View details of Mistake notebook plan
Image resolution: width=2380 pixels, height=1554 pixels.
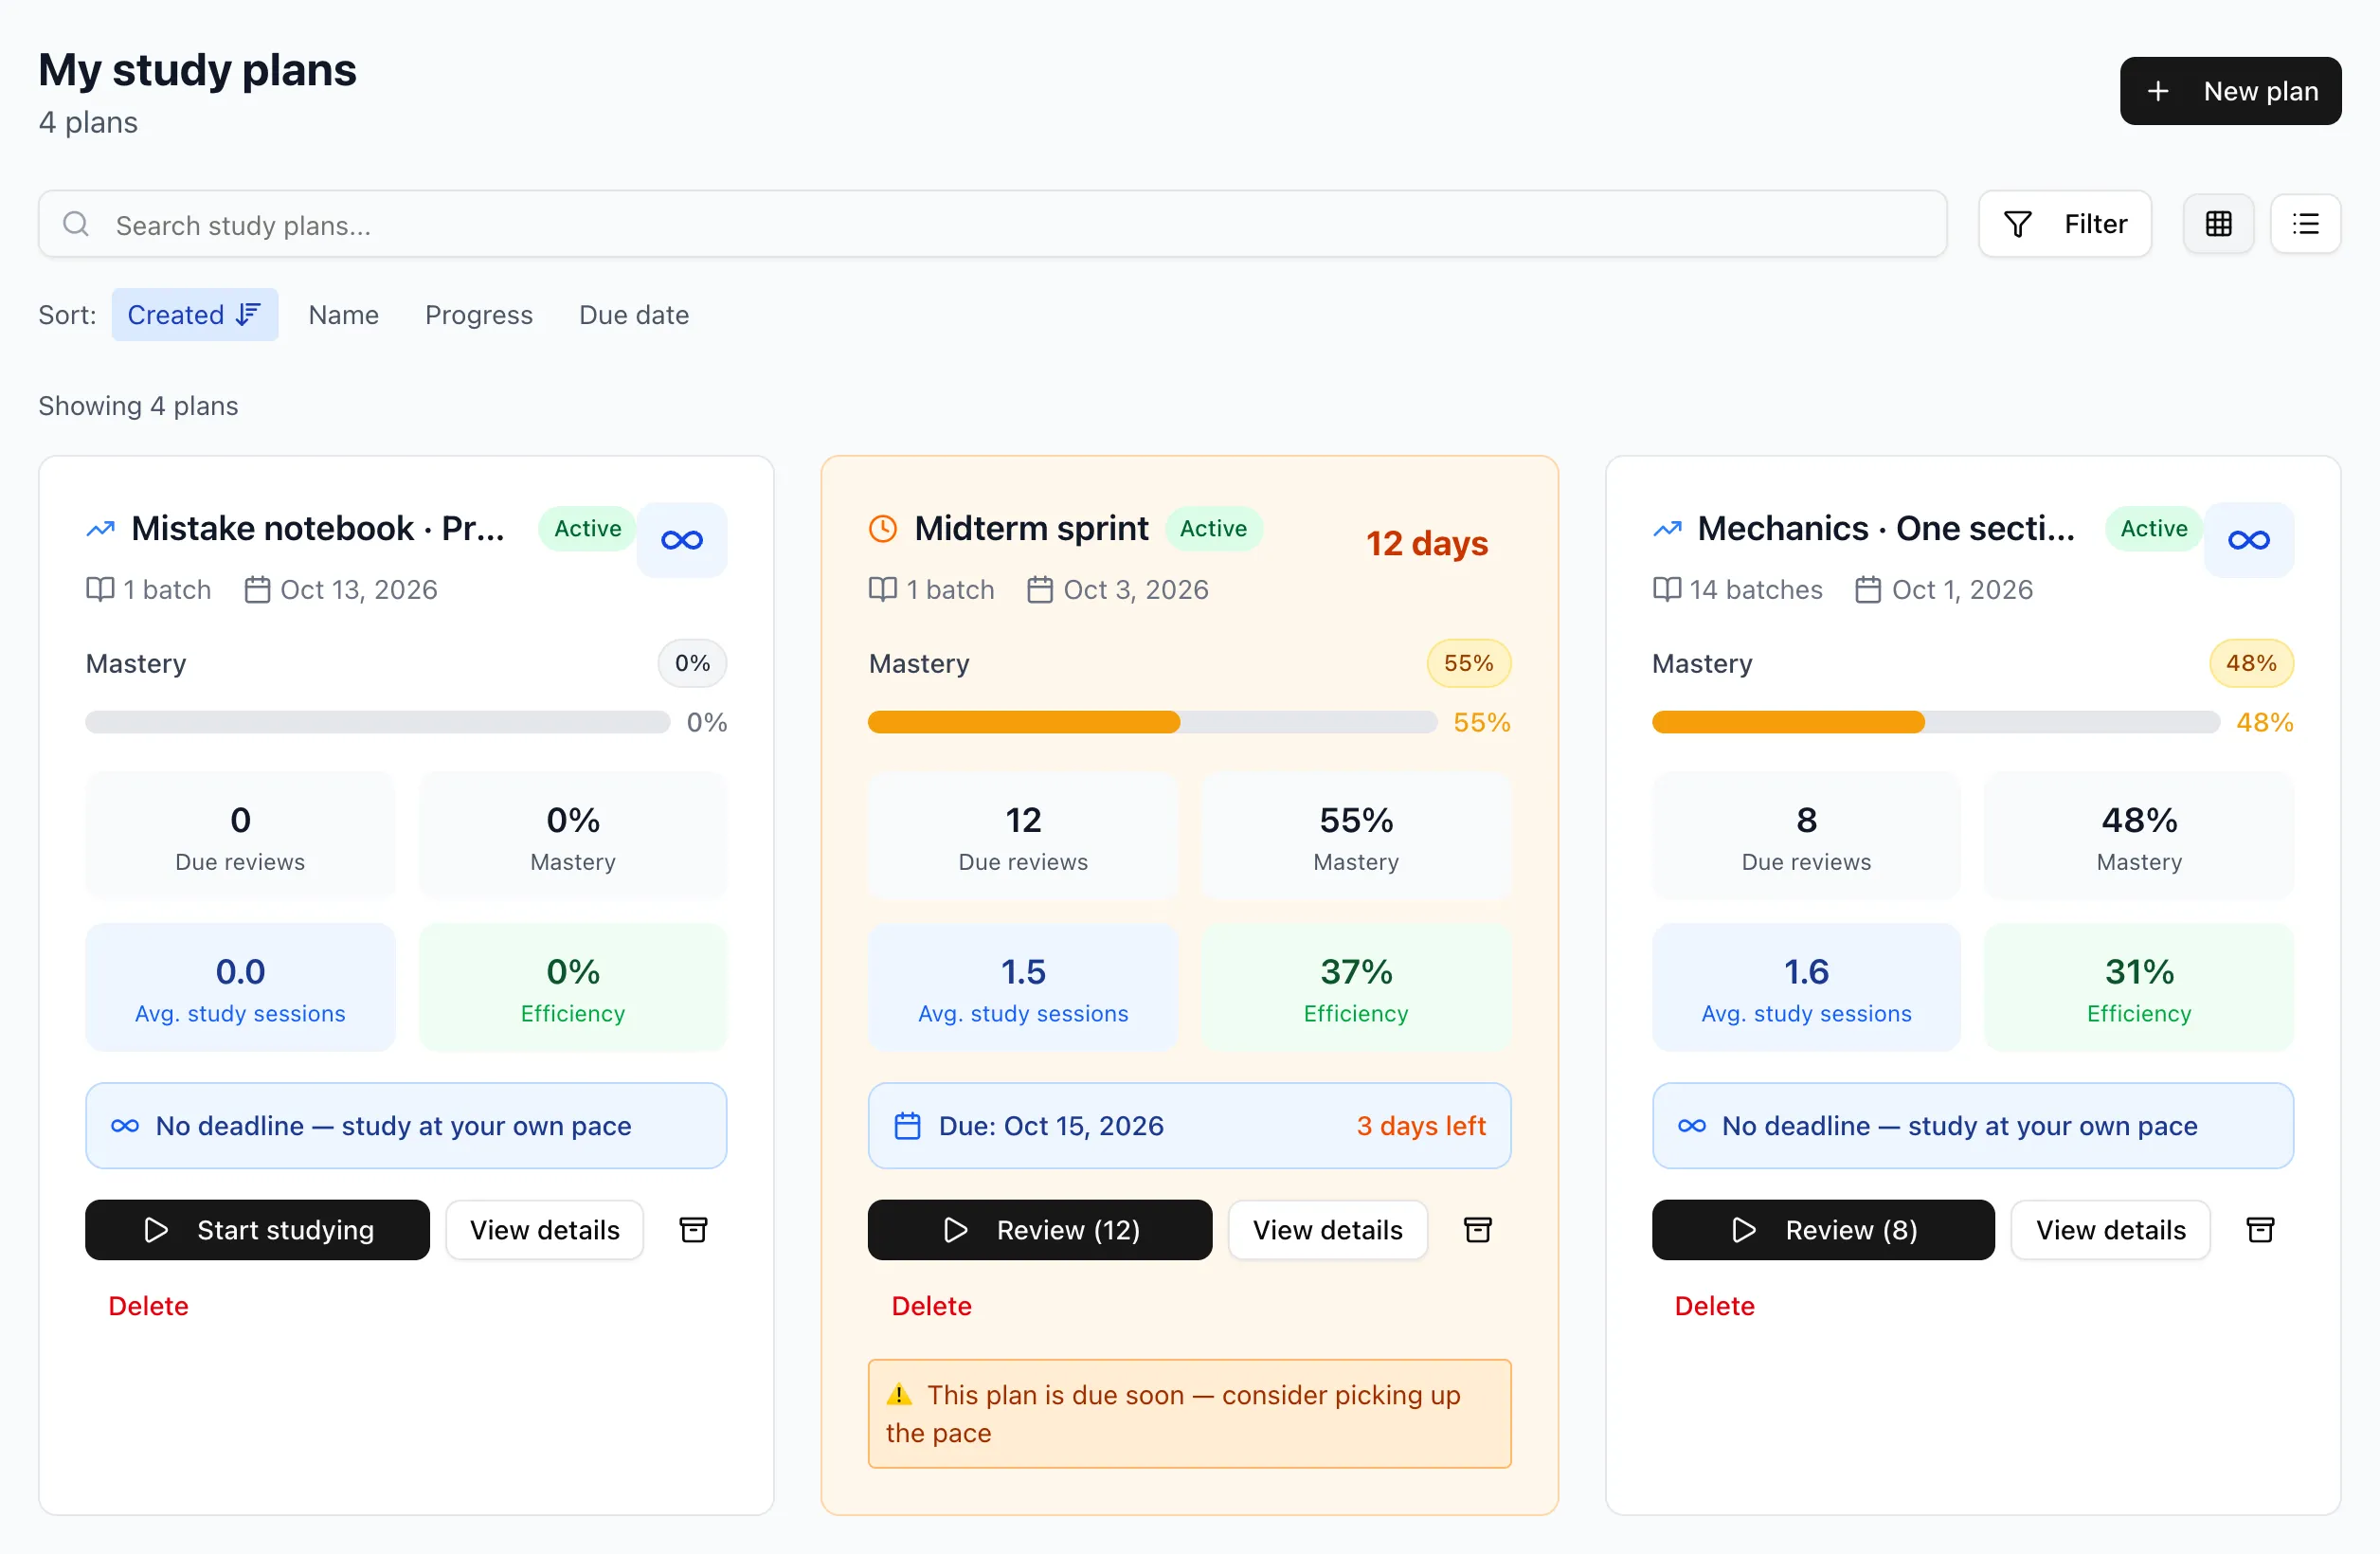coord(545,1230)
